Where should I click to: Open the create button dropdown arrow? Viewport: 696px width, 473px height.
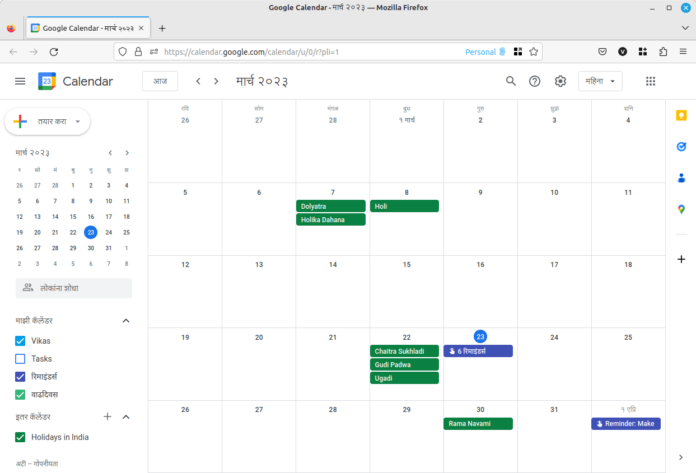coord(78,122)
